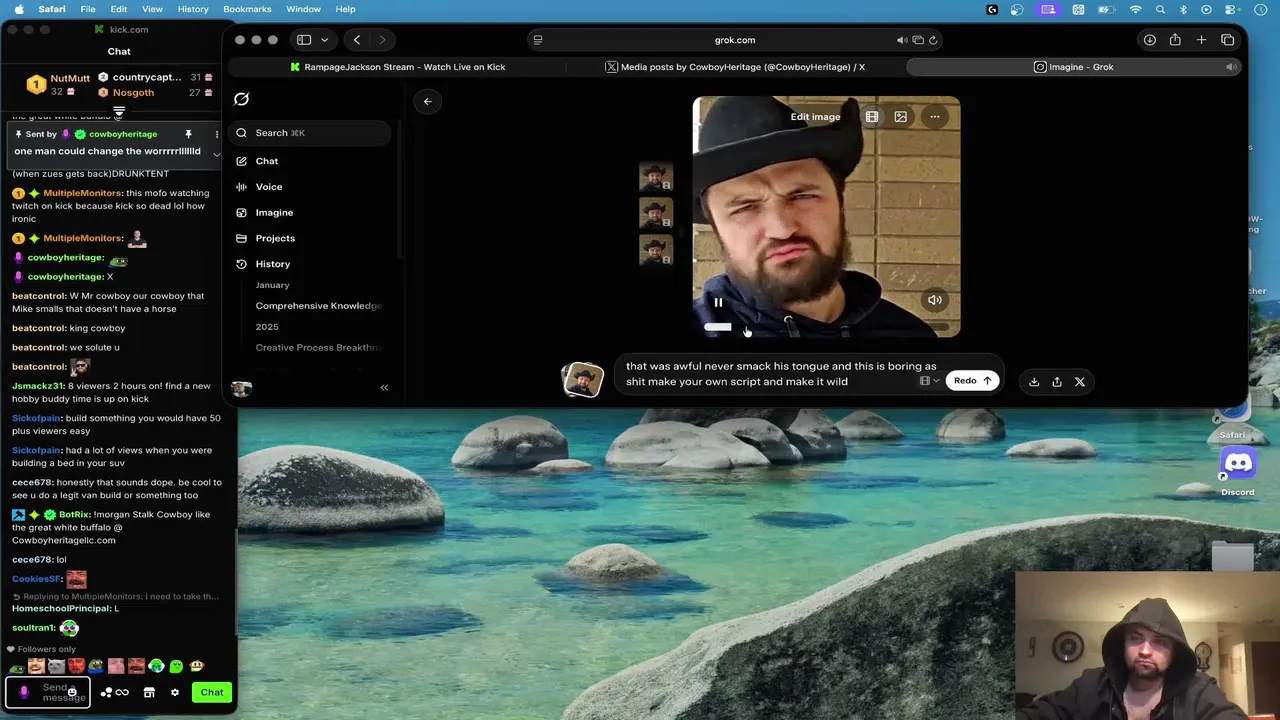Click January under History list
The width and height of the screenshot is (1280, 720).
[272, 285]
